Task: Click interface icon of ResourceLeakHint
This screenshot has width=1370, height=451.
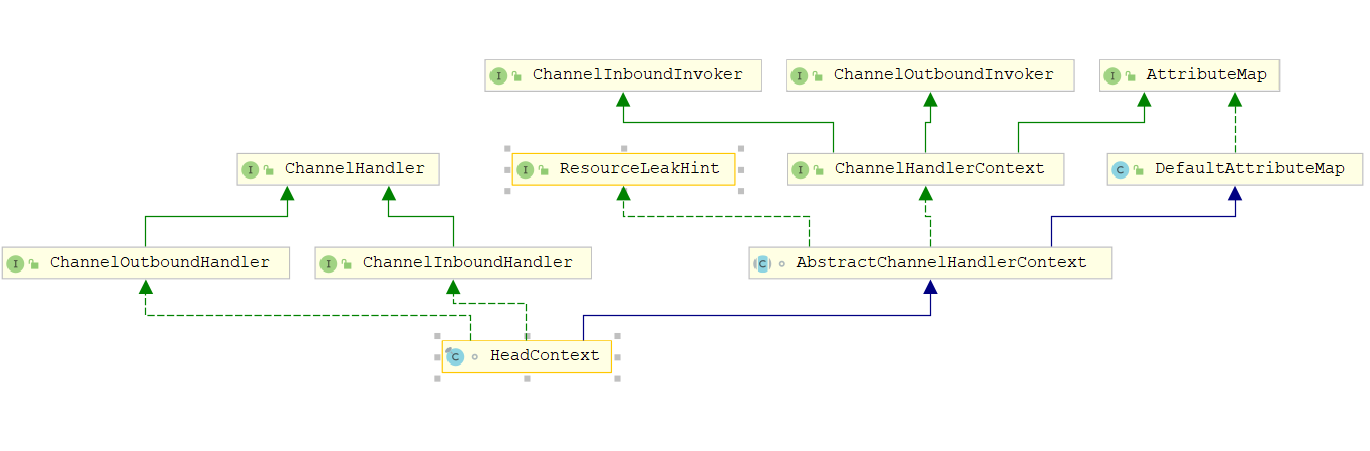Action: click(x=525, y=170)
